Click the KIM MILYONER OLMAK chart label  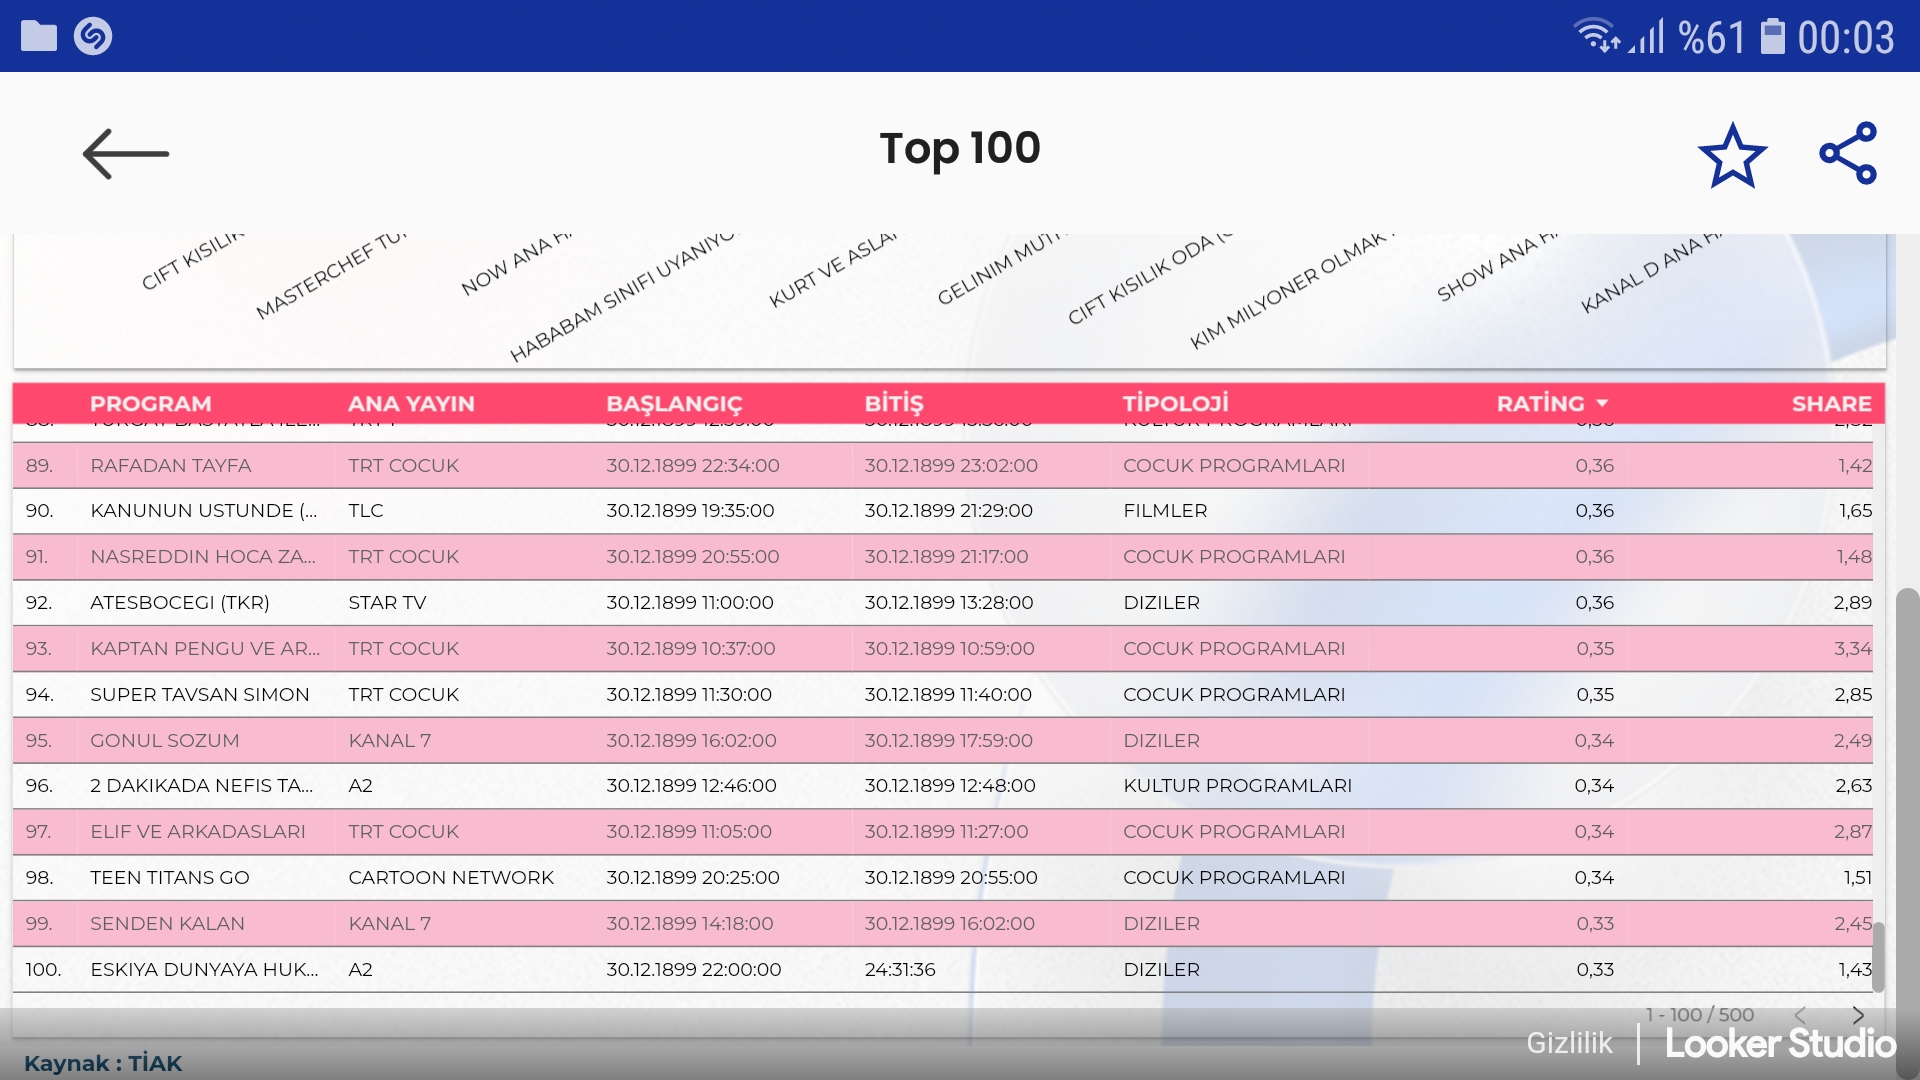(x=1290, y=292)
